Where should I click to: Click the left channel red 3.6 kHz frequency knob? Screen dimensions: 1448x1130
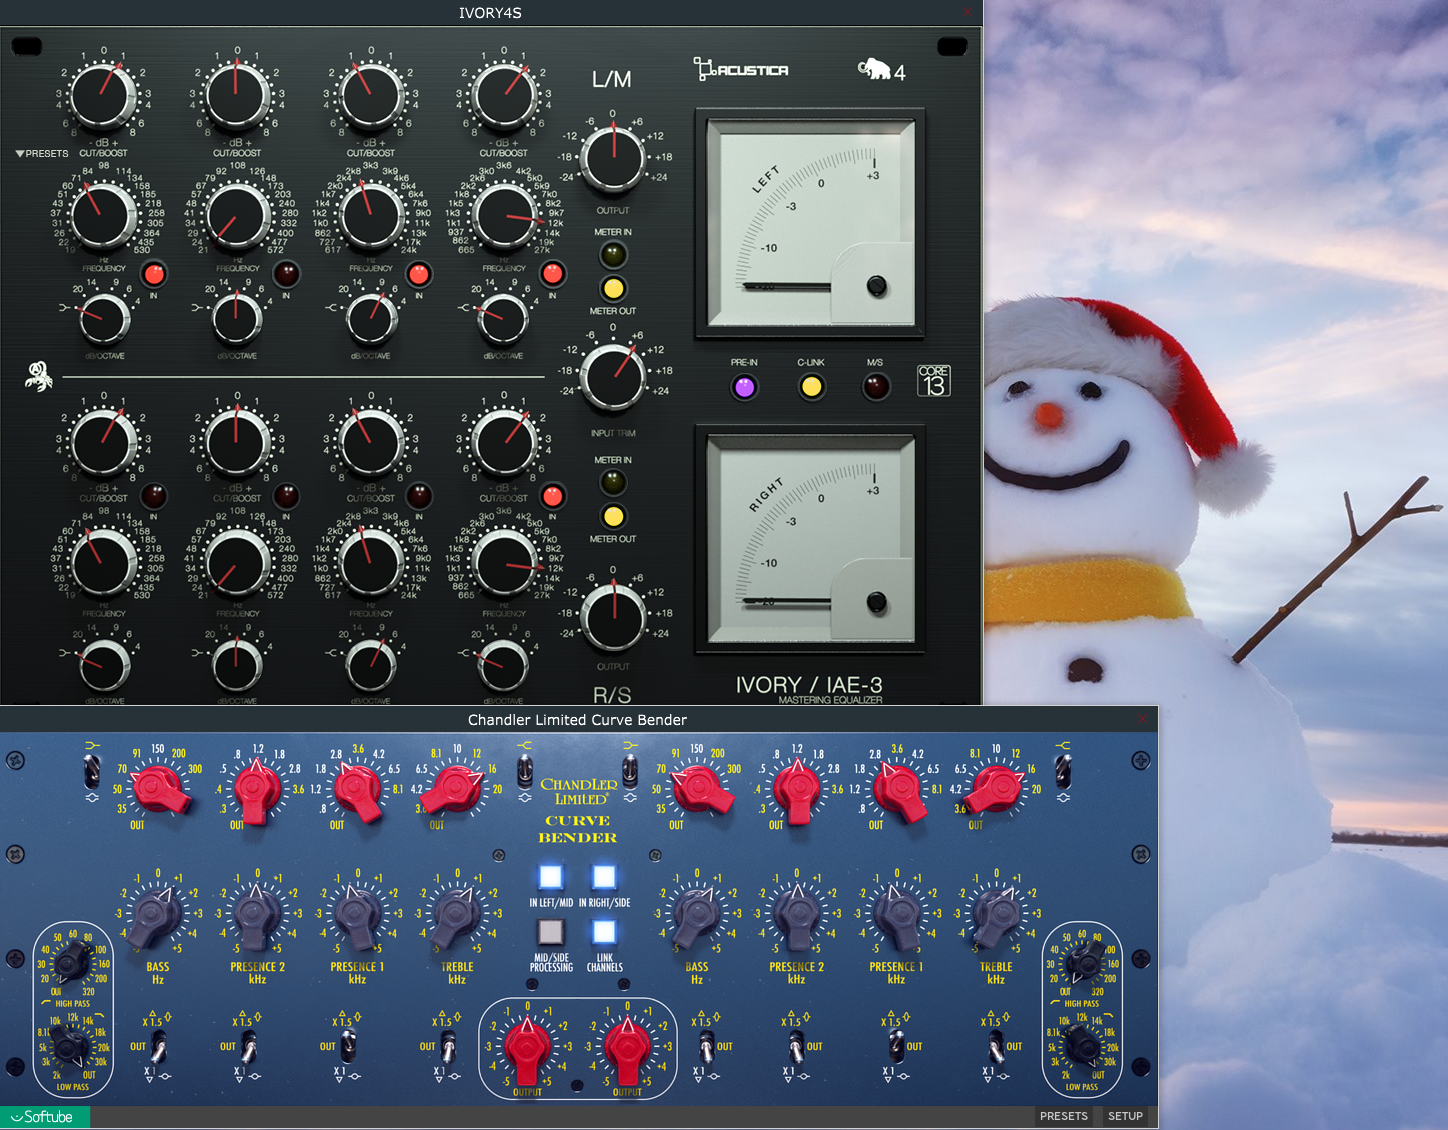357,789
